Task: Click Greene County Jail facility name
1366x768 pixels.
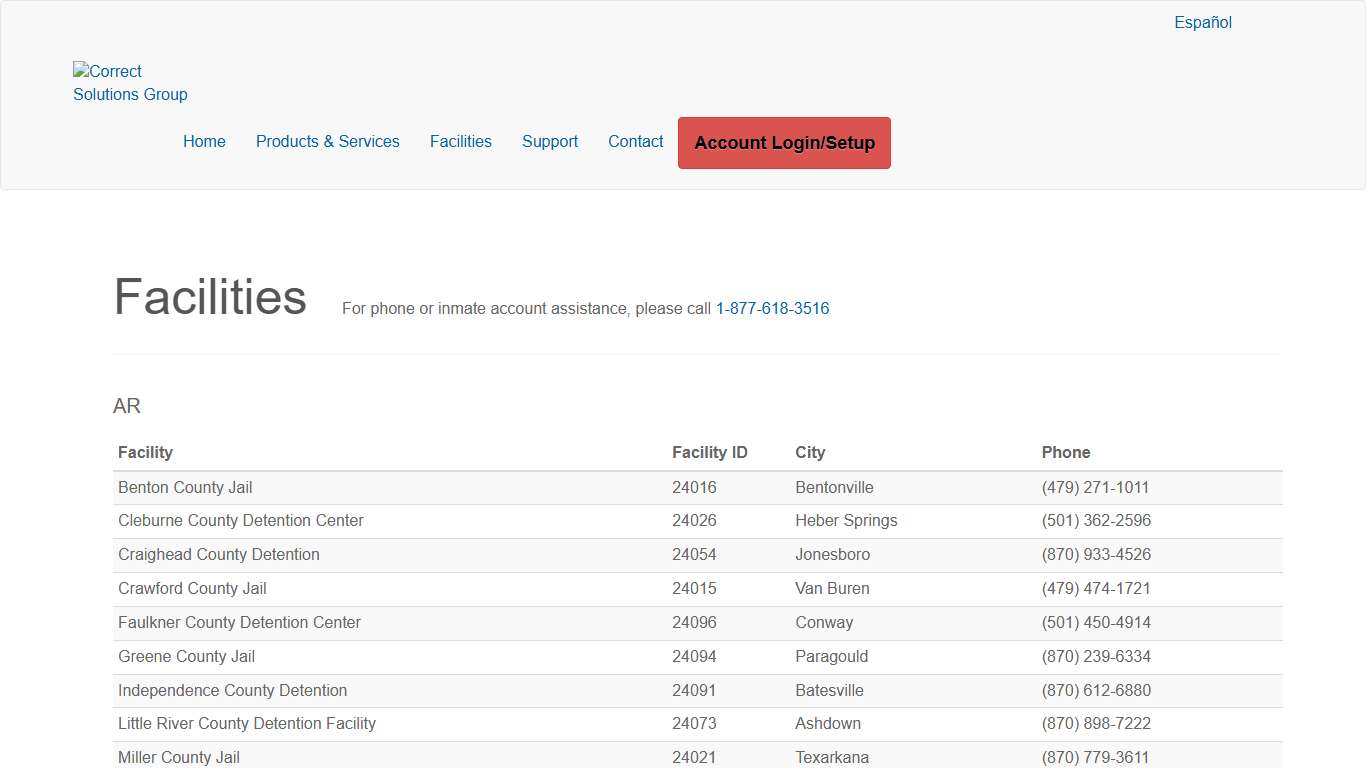Action: 186,656
